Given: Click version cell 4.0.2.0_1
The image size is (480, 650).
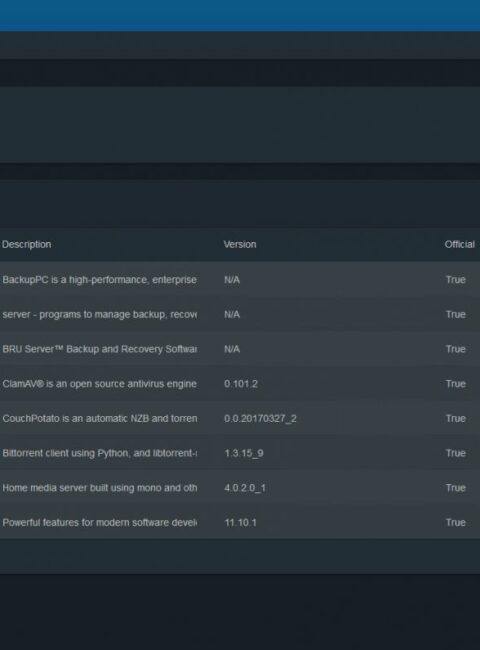Looking at the screenshot, I should click(x=245, y=488).
